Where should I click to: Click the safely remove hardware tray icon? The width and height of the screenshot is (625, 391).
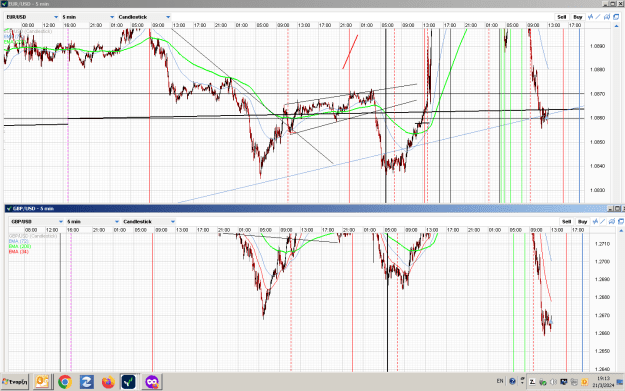click(542, 382)
